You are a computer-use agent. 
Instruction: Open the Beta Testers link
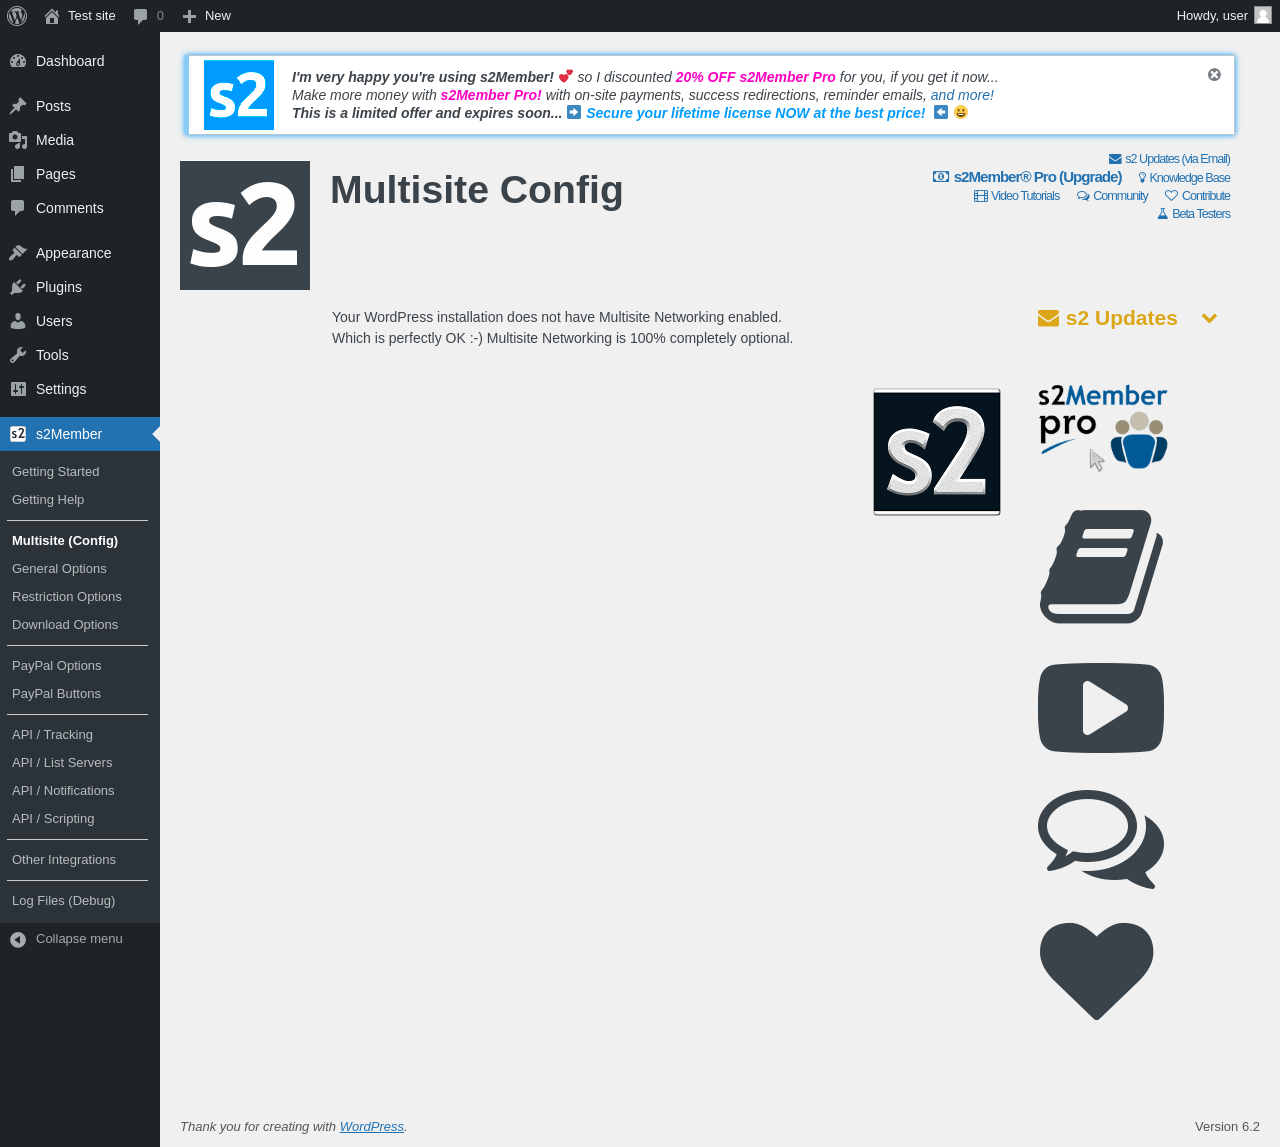(1194, 214)
